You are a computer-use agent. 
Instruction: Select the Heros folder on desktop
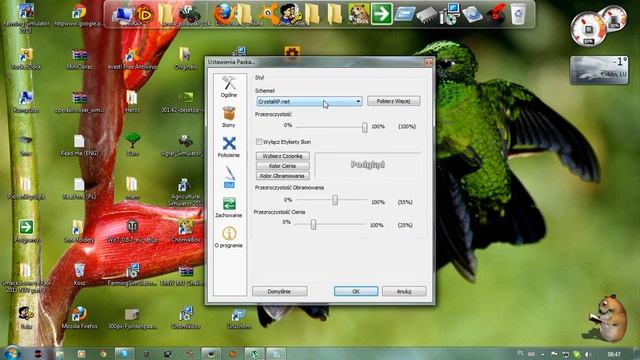[132, 102]
